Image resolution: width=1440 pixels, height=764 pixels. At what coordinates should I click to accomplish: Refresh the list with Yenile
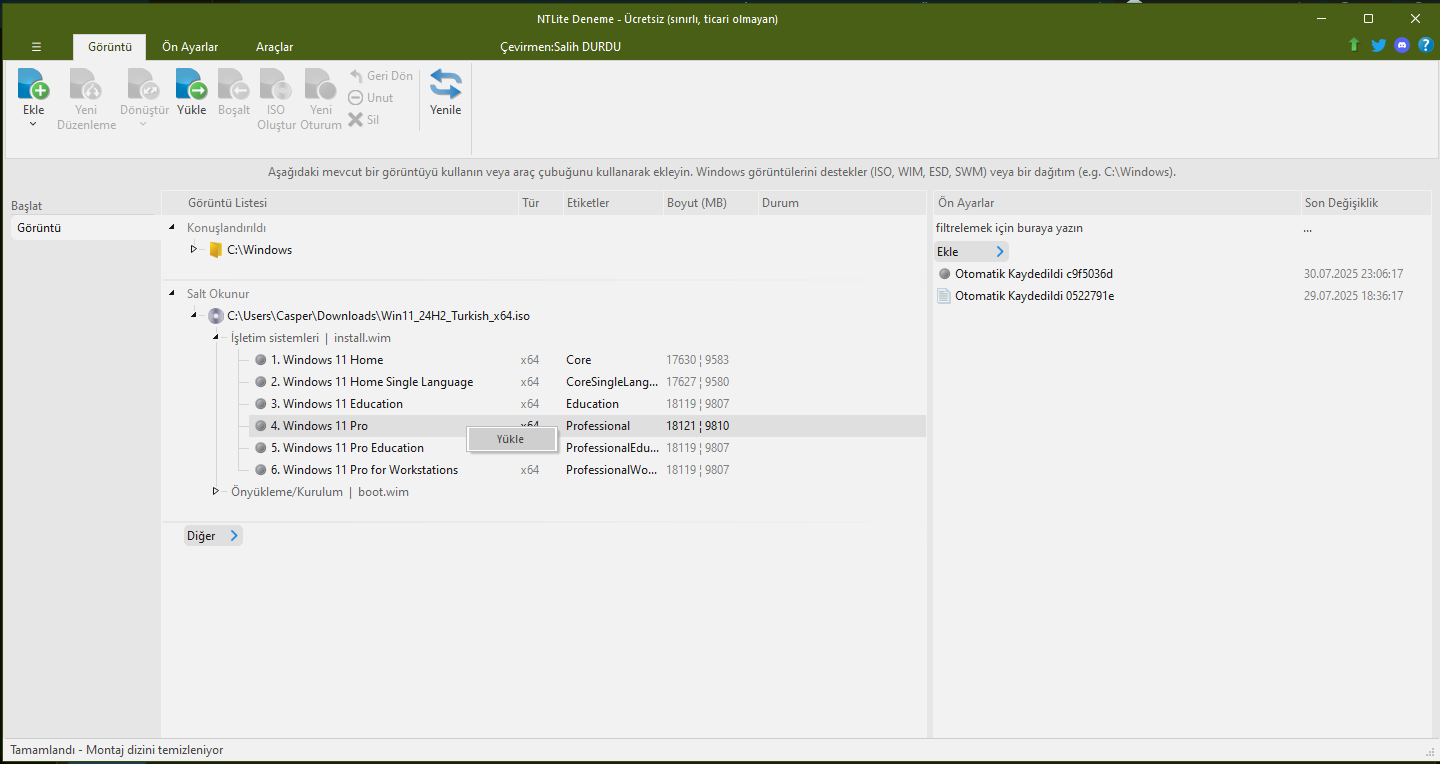click(x=446, y=93)
